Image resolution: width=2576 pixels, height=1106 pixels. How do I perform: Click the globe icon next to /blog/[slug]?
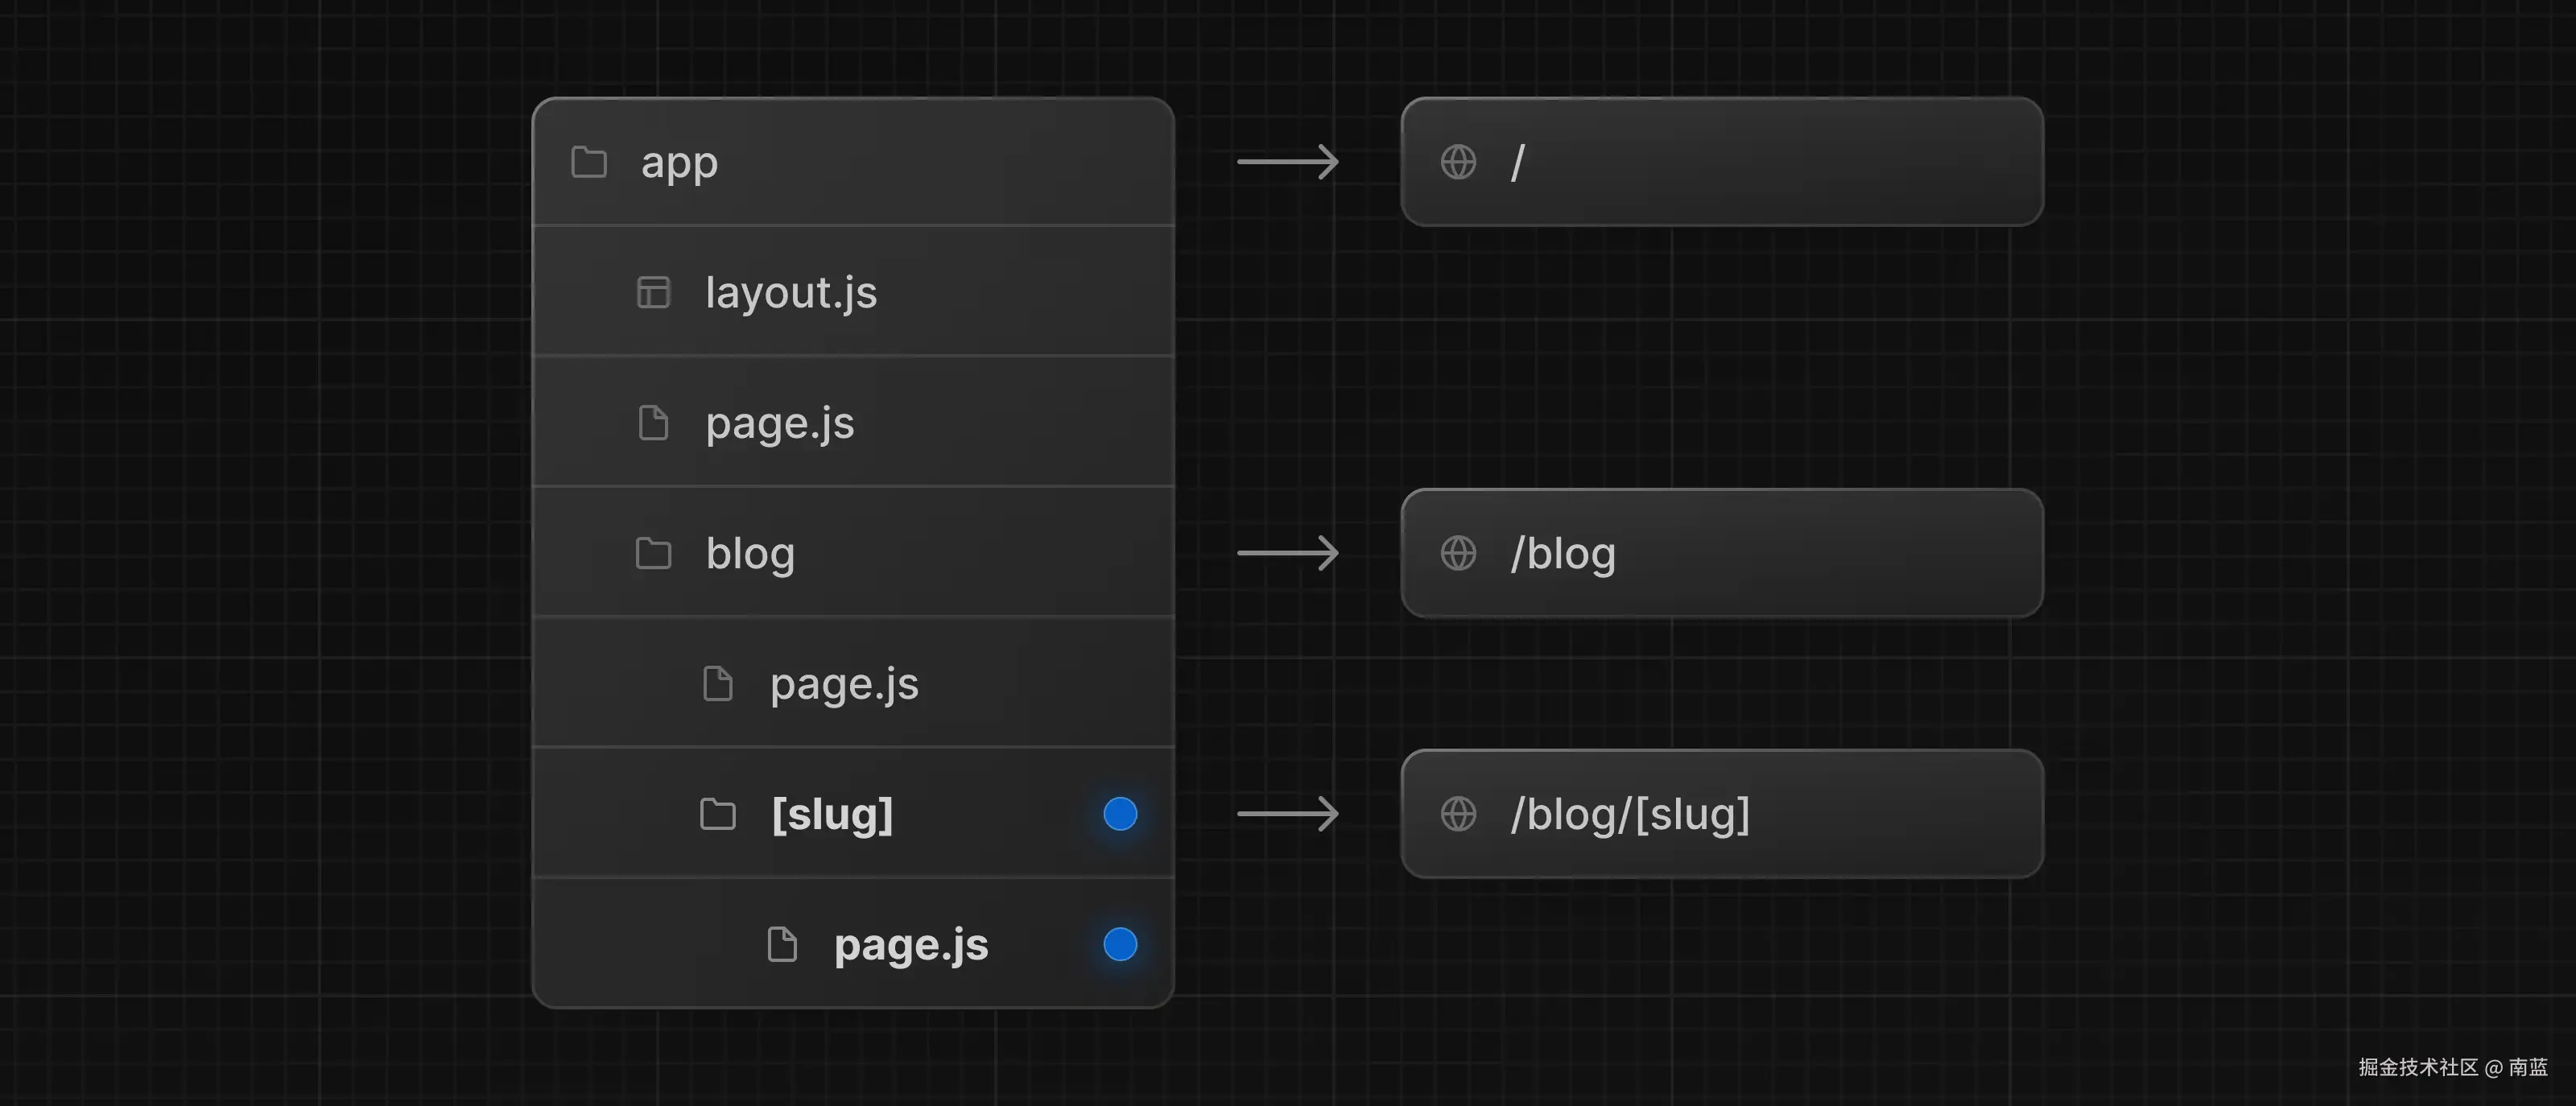click(x=1458, y=814)
